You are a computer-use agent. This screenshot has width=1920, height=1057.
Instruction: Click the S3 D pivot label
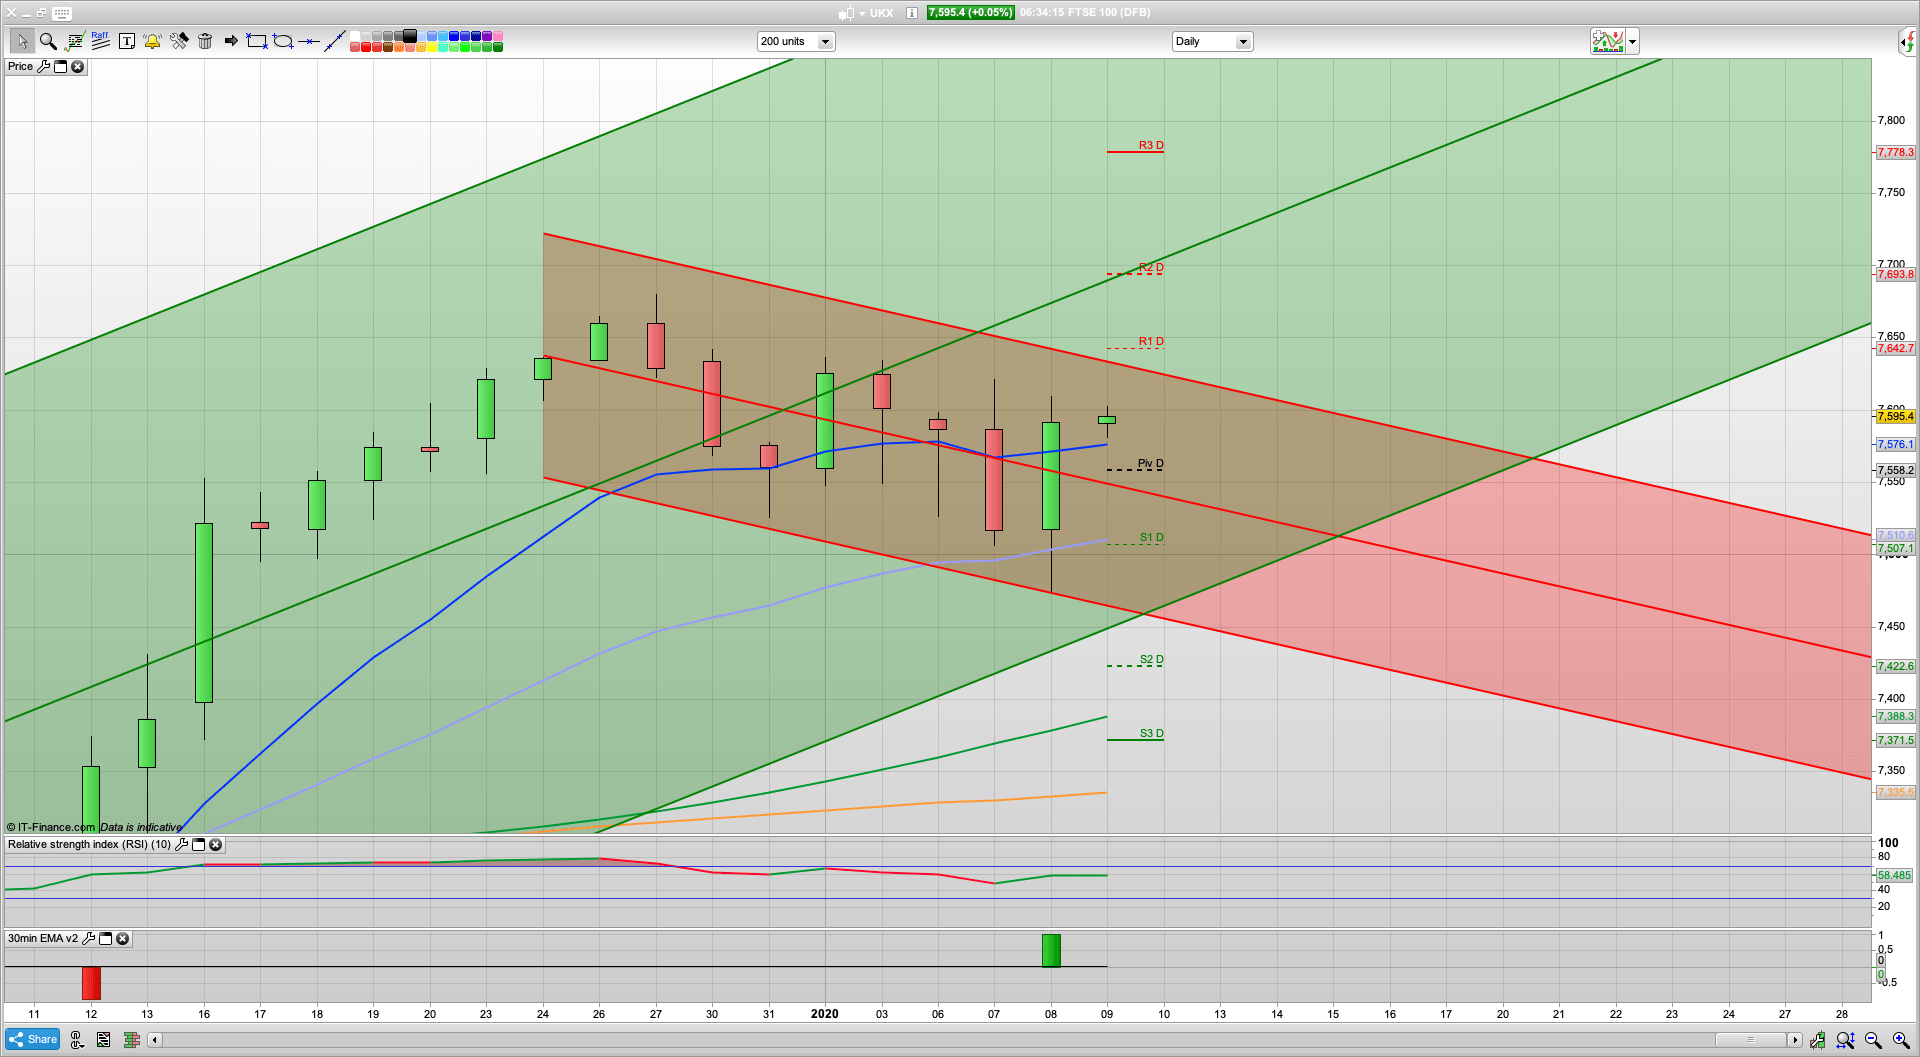tap(1152, 734)
